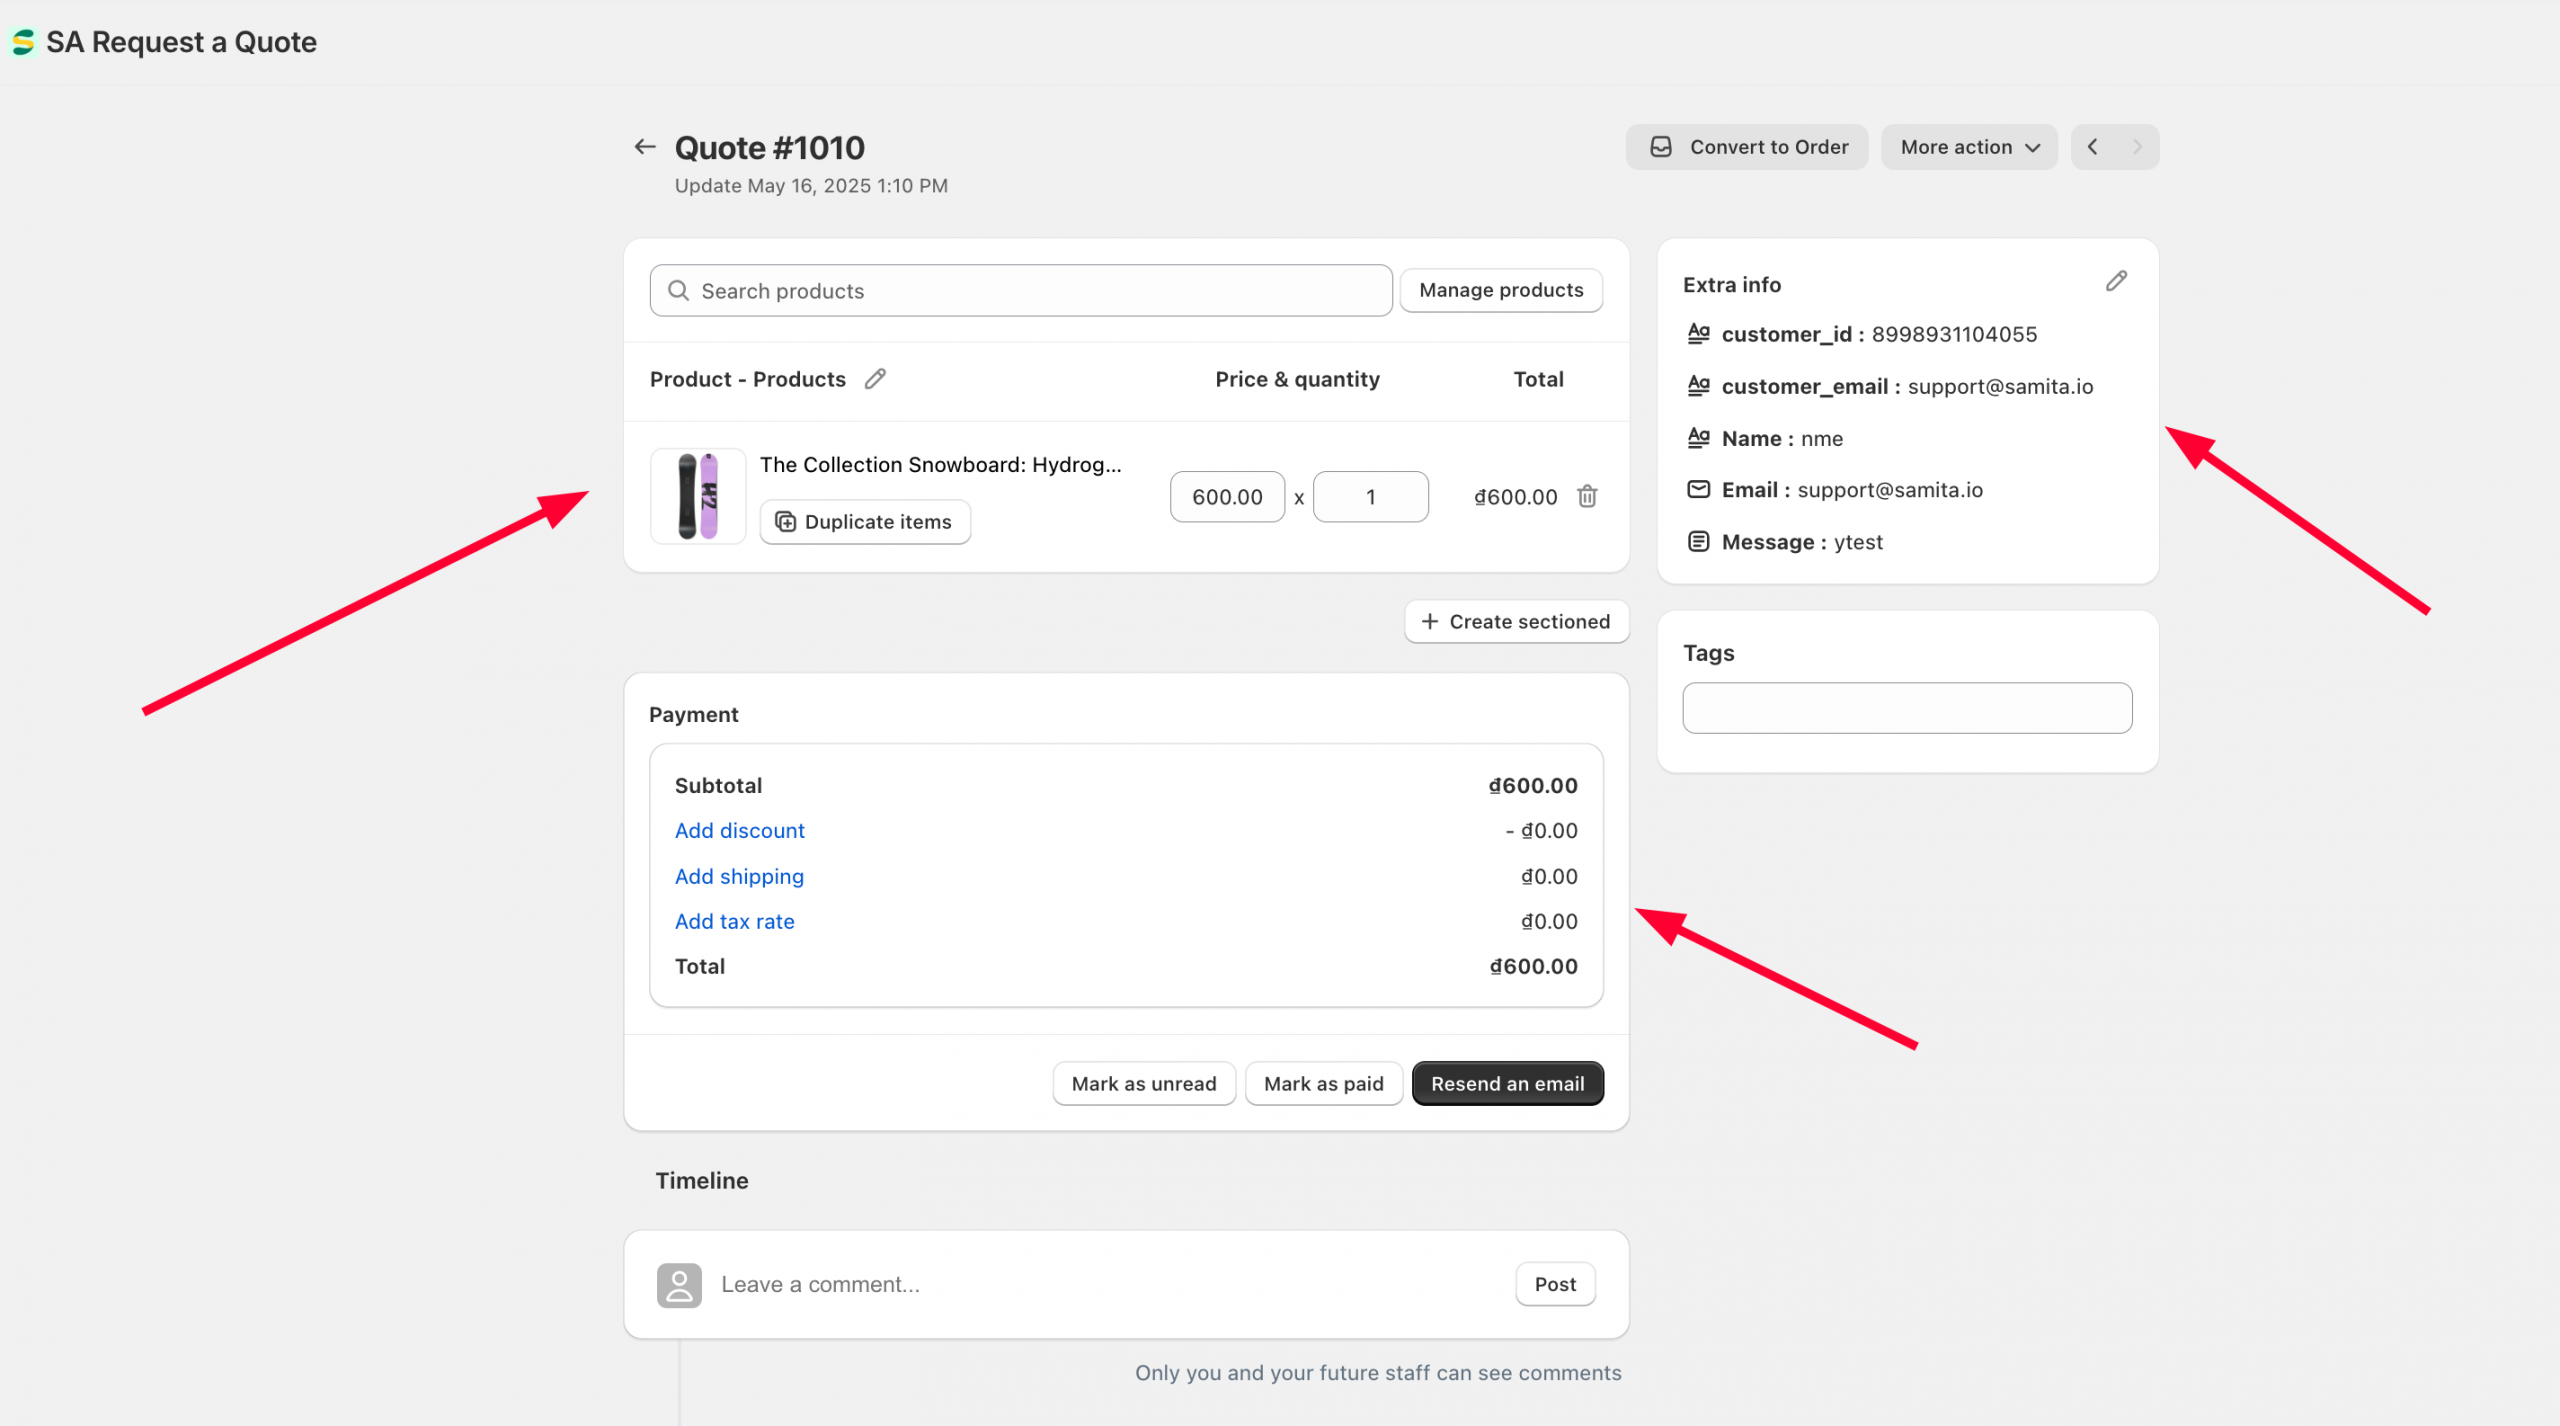The image size is (2560, 1426).
Task: Click the customer_email value support@samita.io
Action: [2000, 386]
